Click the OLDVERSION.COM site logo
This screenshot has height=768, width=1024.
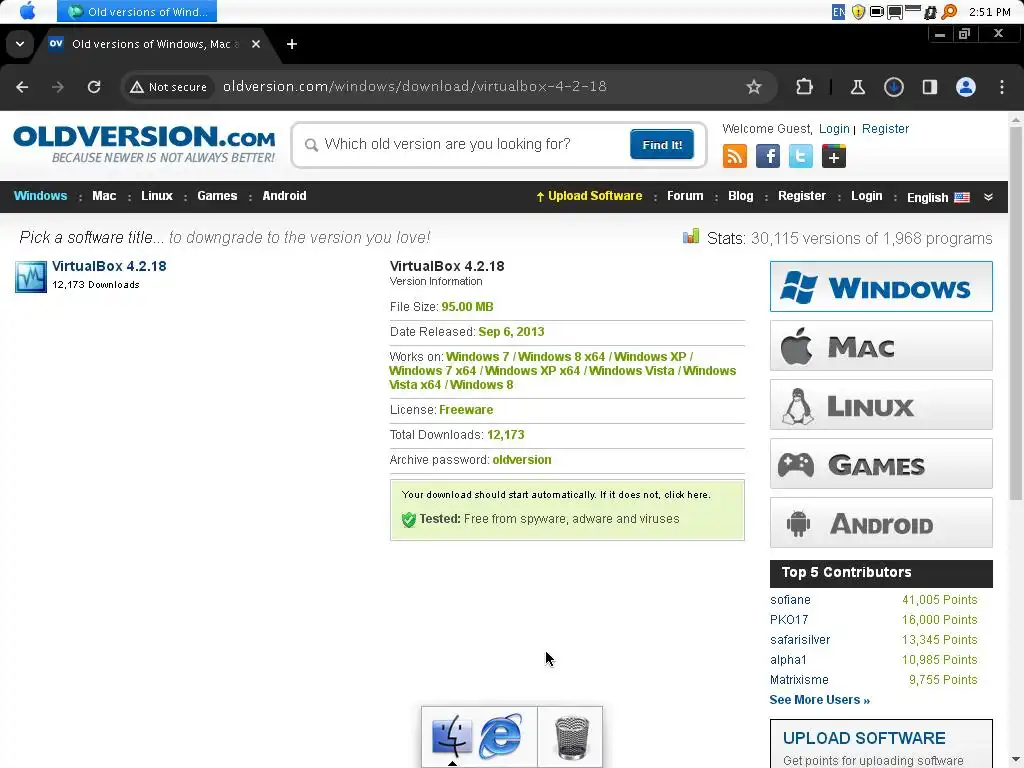click(x=144, y=144)
